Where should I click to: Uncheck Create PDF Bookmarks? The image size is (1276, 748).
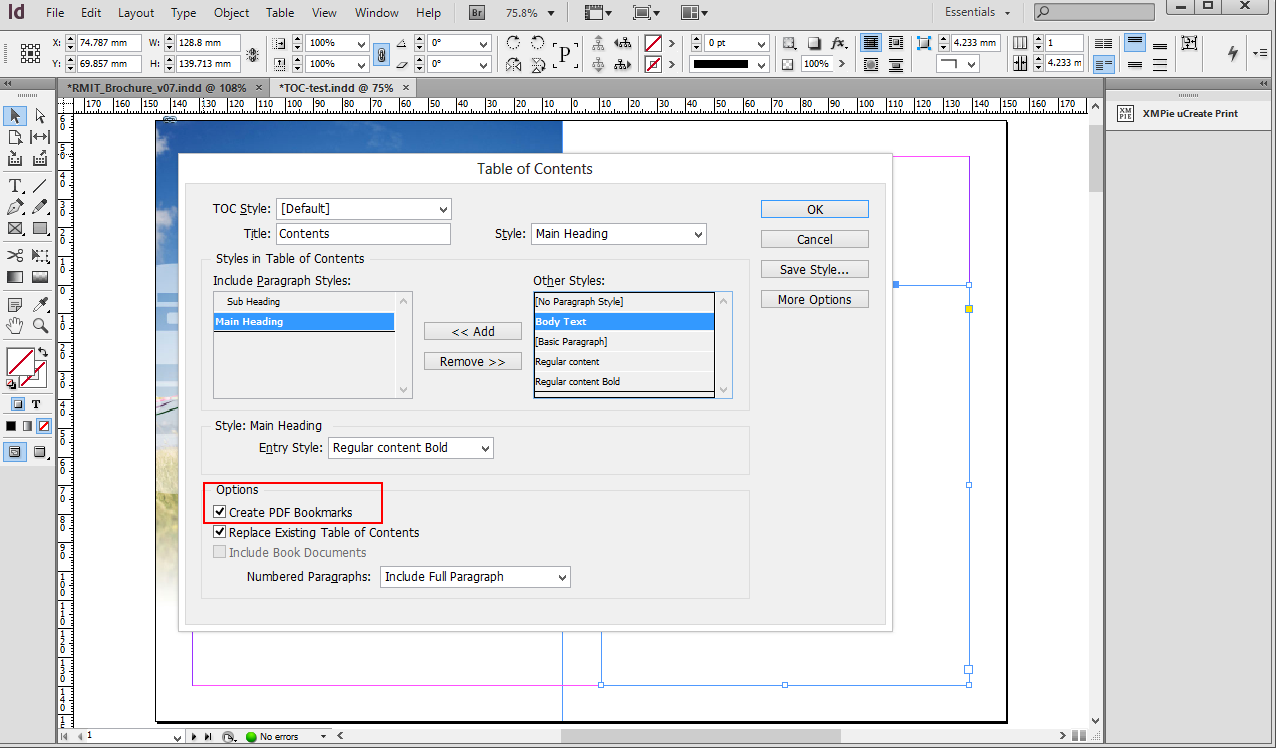tap(220, 512)
